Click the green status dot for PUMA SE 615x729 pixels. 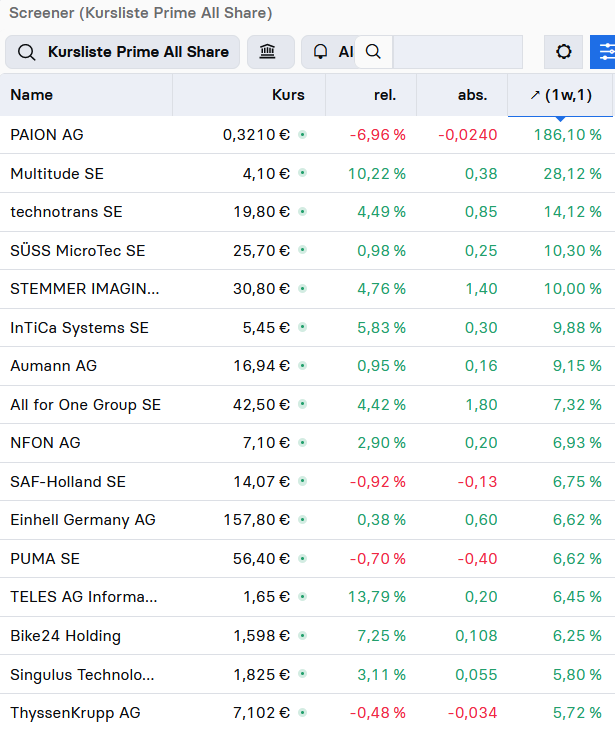click(302, 558)
